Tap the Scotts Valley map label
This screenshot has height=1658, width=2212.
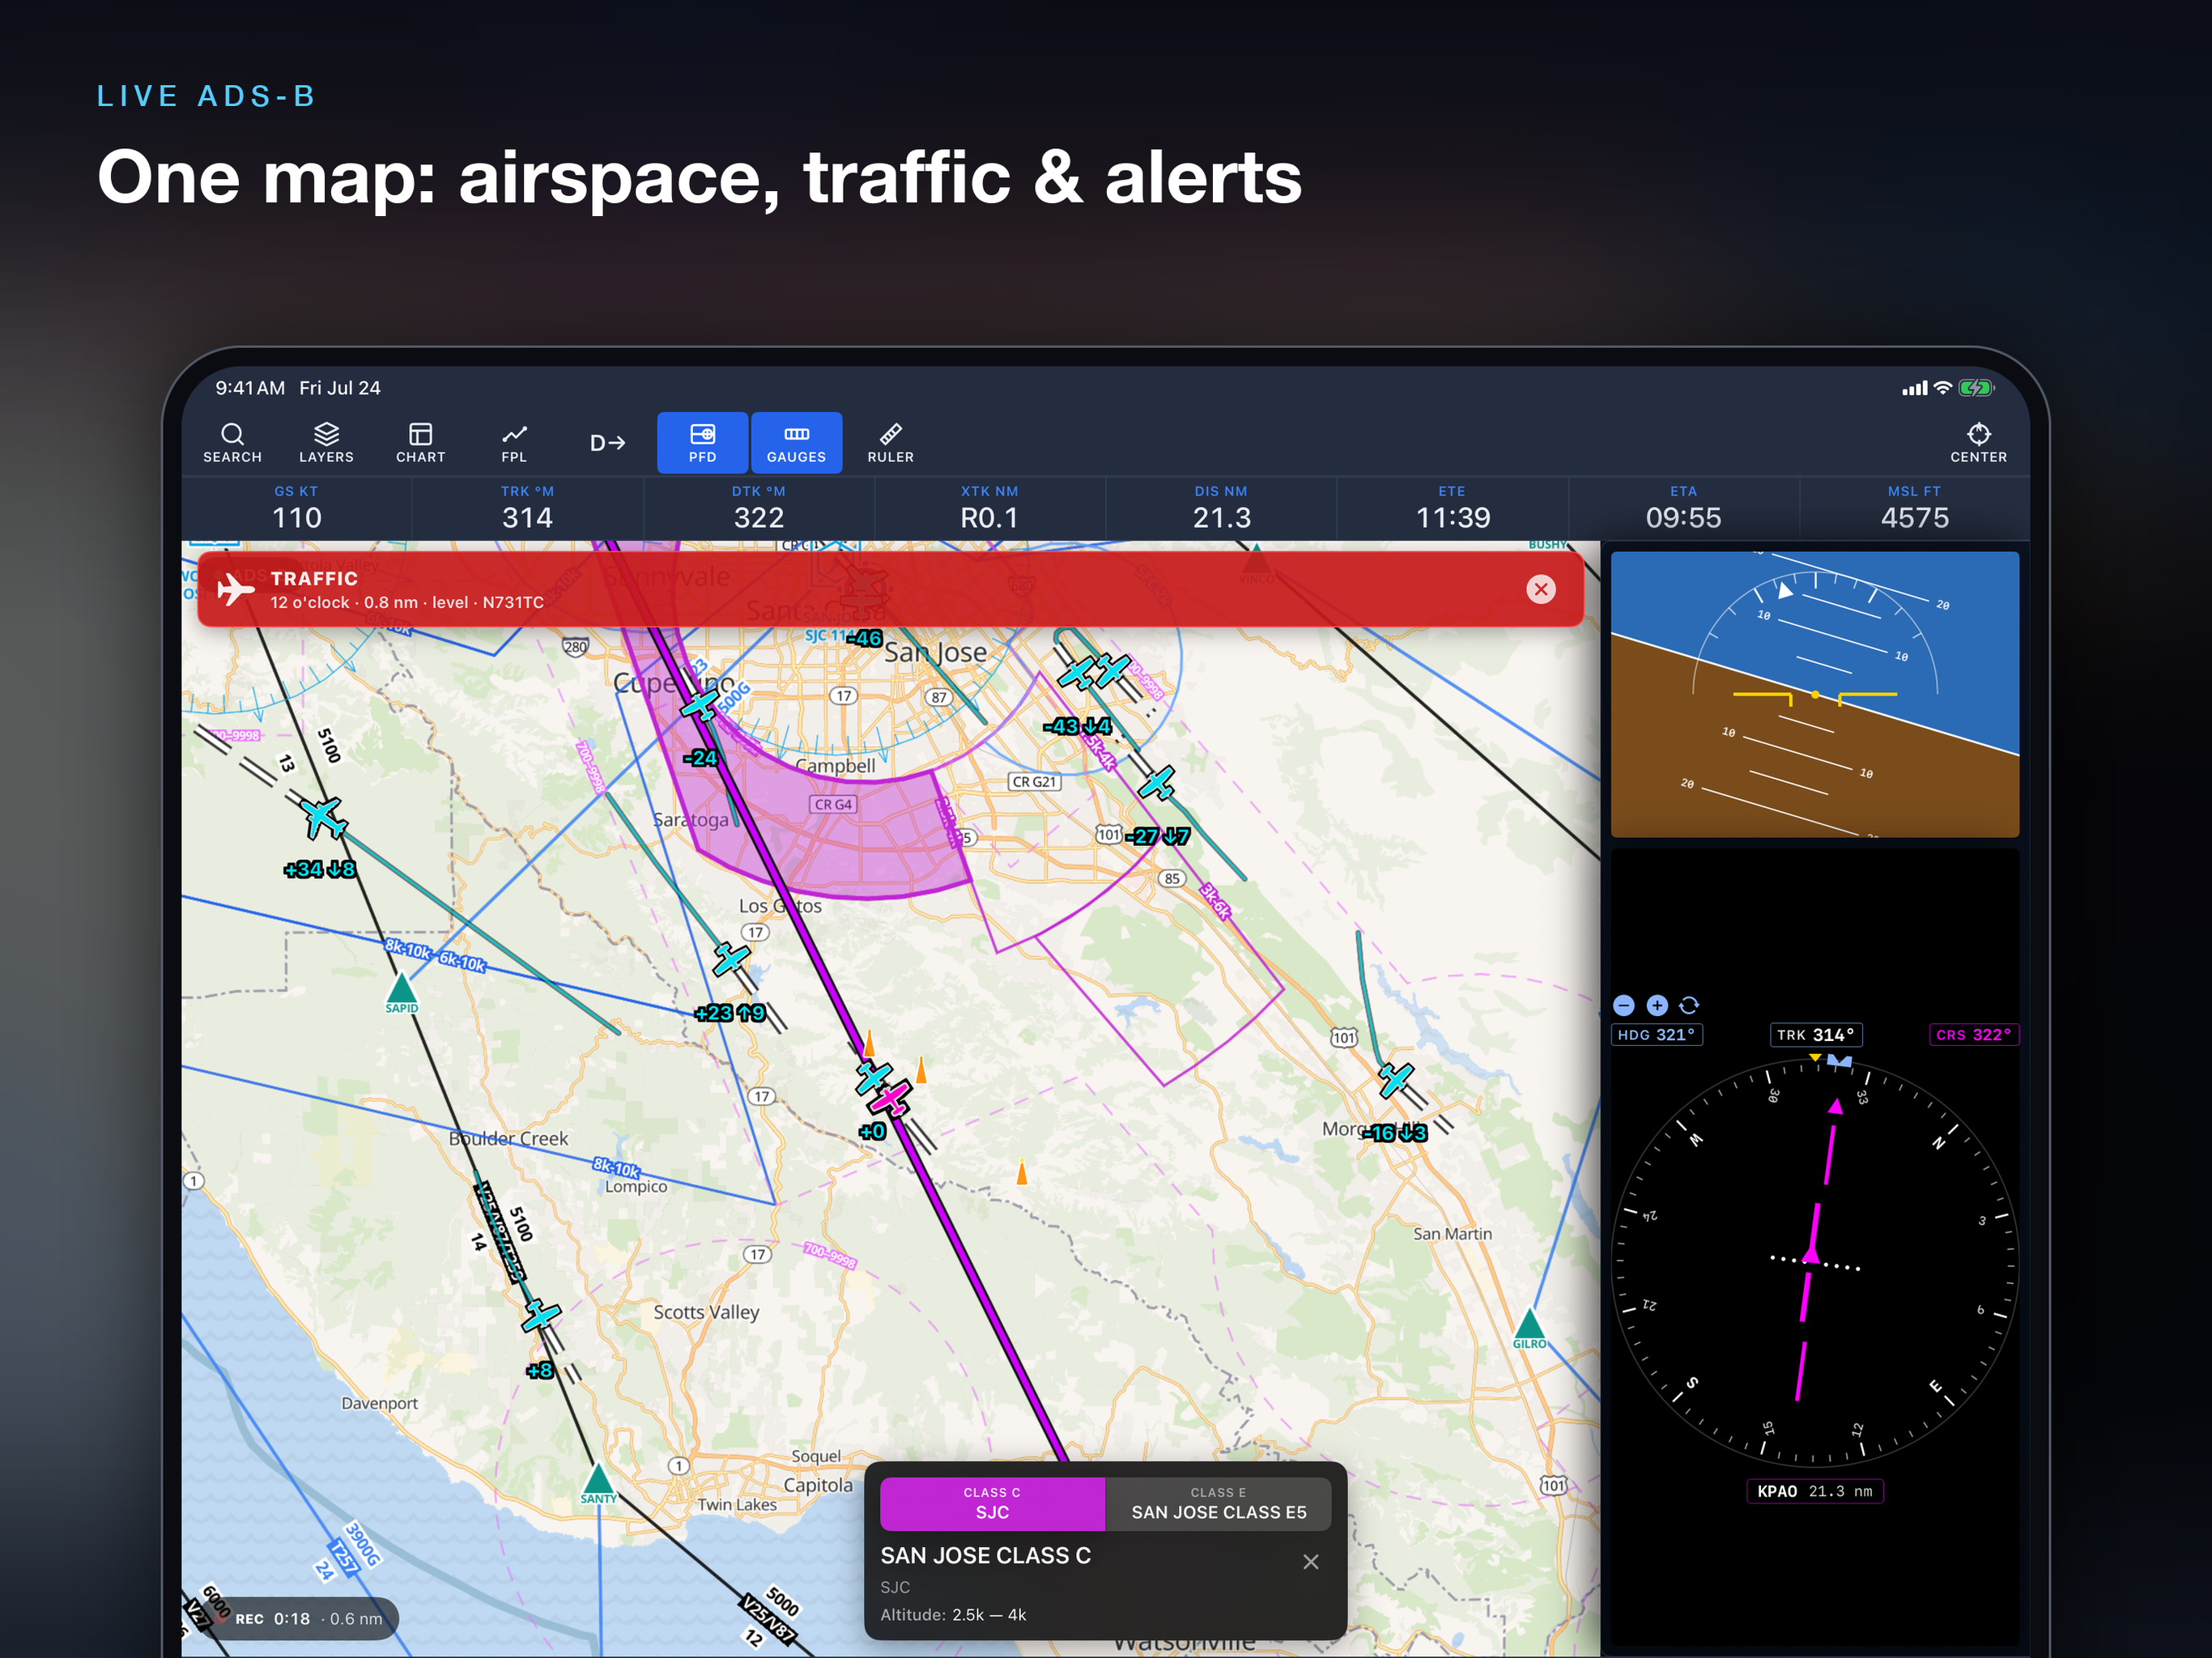point(706,1312)
